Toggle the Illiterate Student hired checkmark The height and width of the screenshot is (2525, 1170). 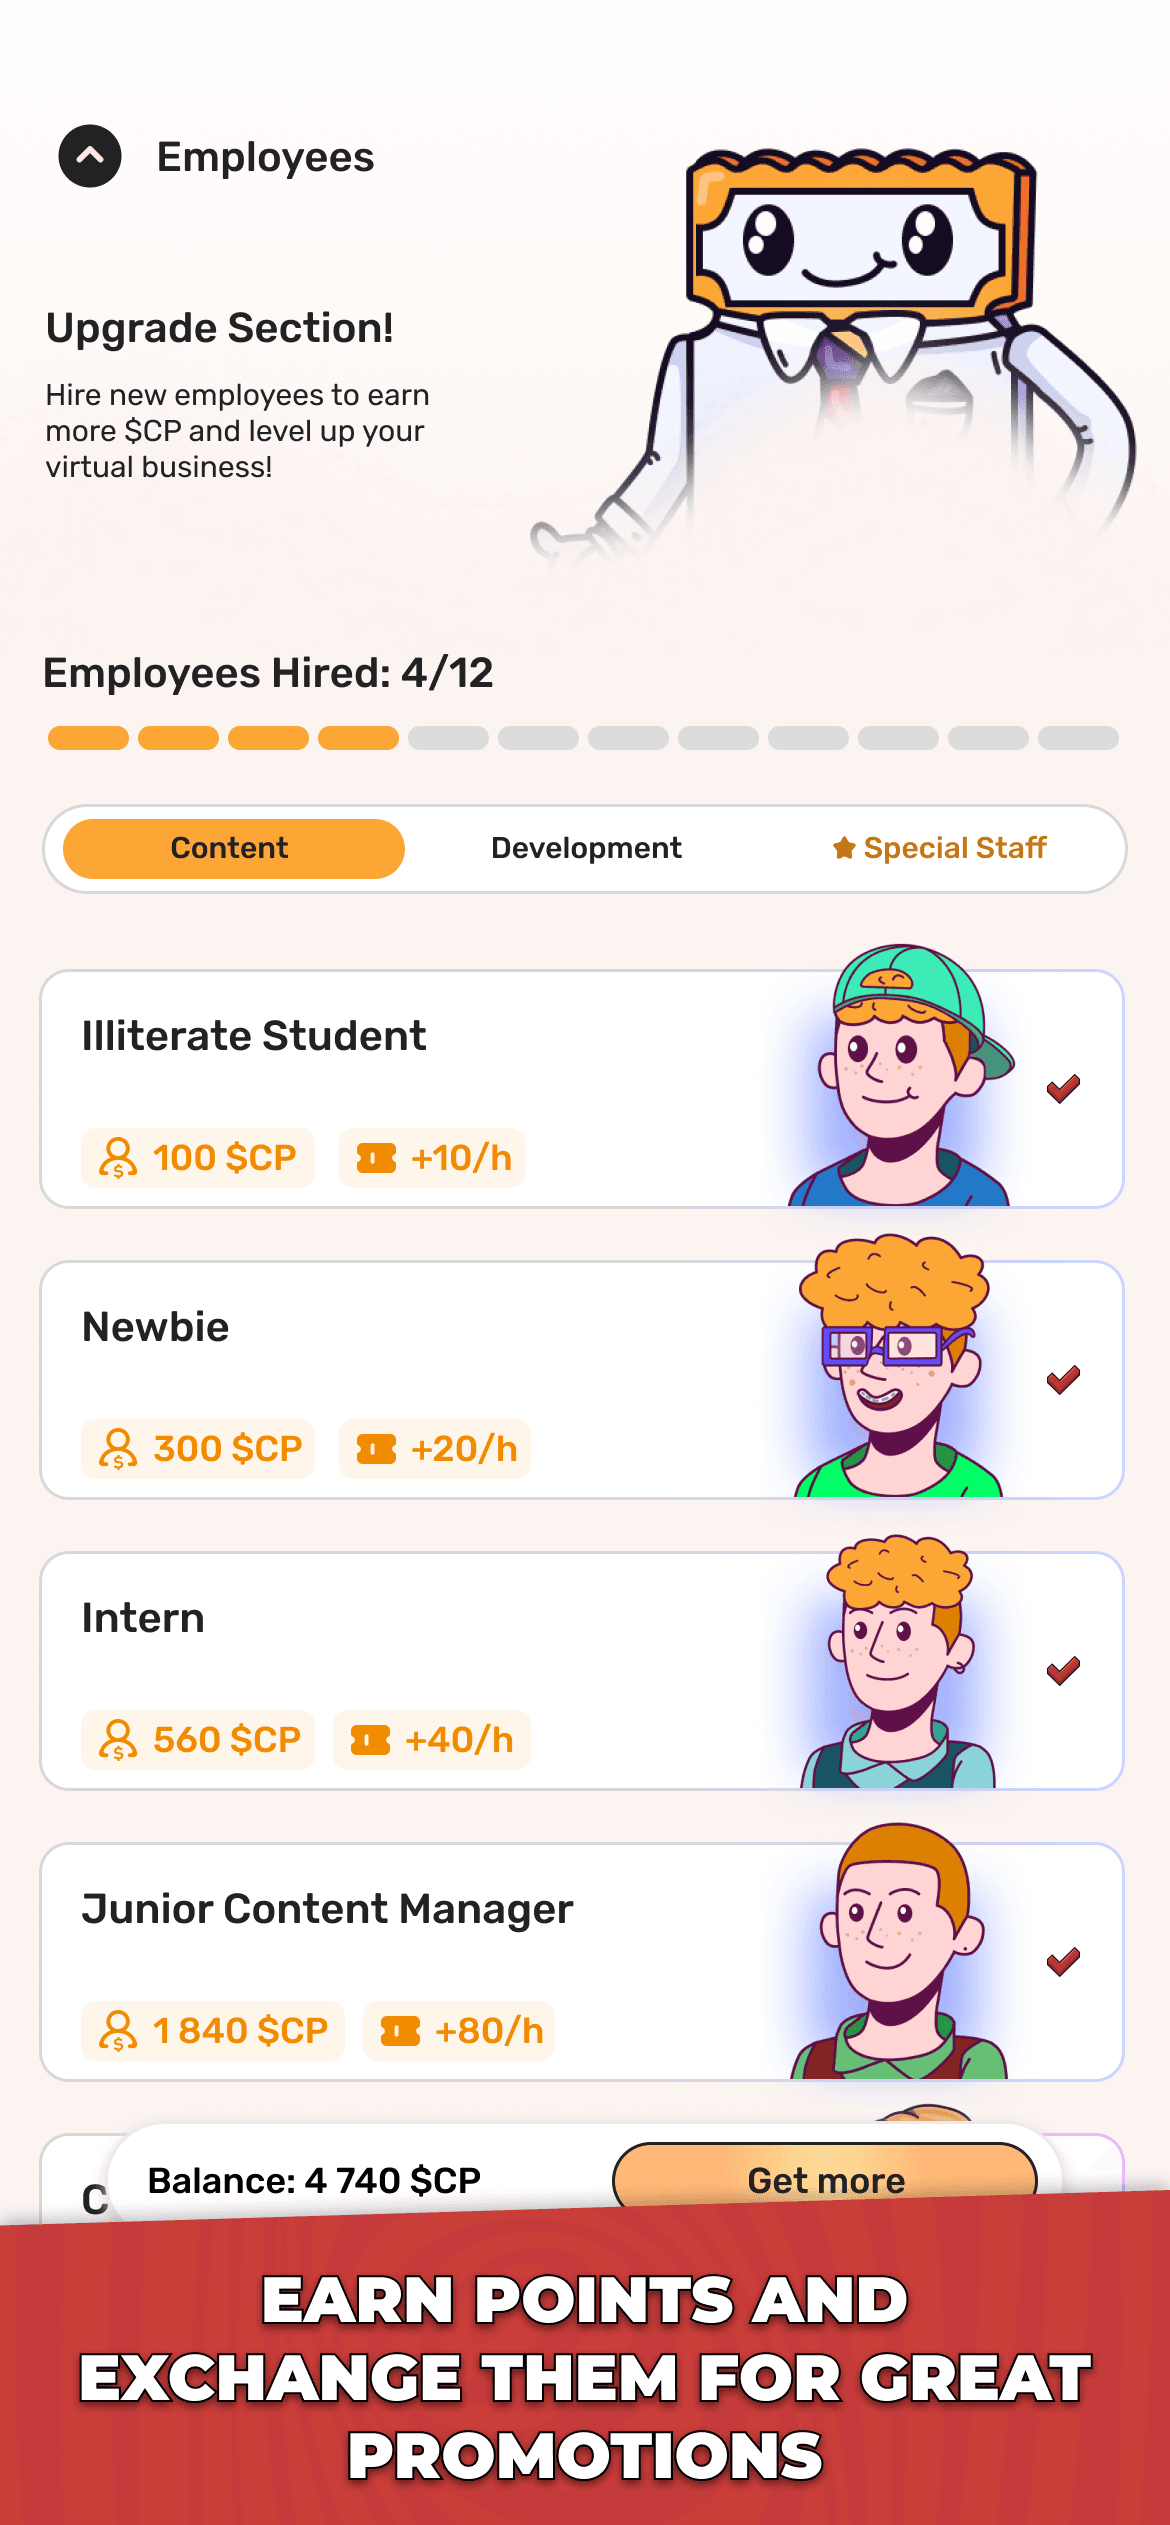pyautogui.click(x=1063, y=1088)
